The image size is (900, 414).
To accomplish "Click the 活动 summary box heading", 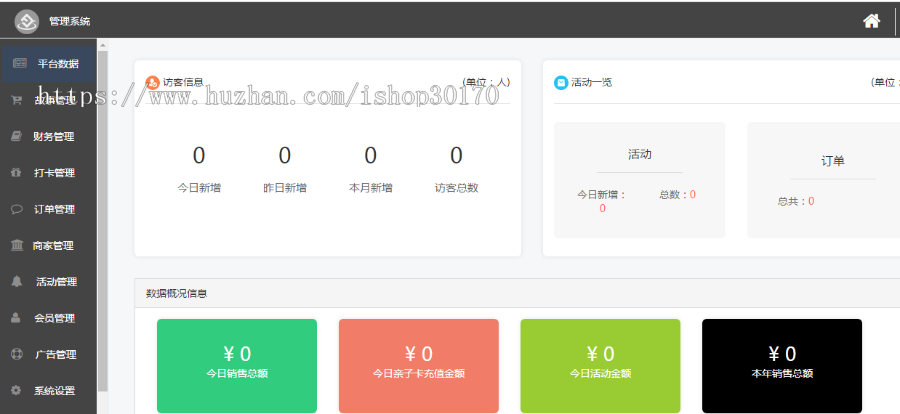I will [x=639, y=154].
